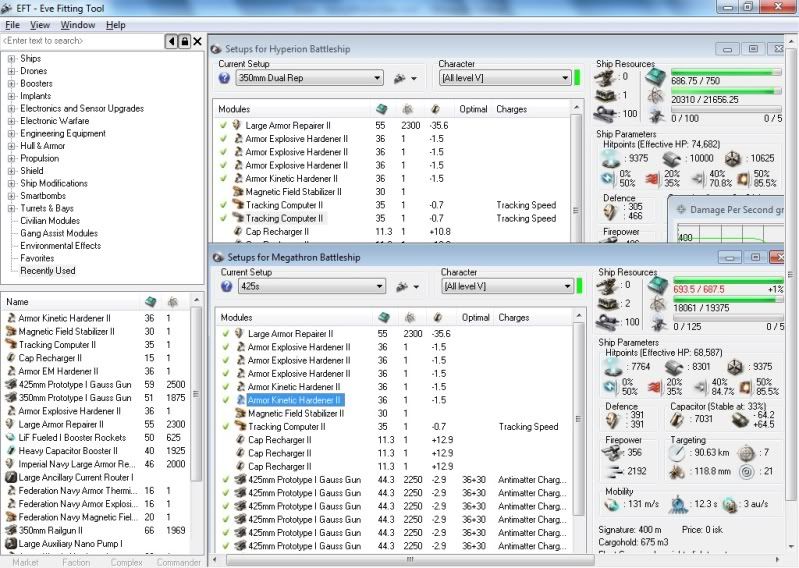Screen dimensions: 799x568
Task: Toggle Hyperion Armor Kinetic Hardener II checkmark
Action: pyautogui.click(x=223, y=178)
